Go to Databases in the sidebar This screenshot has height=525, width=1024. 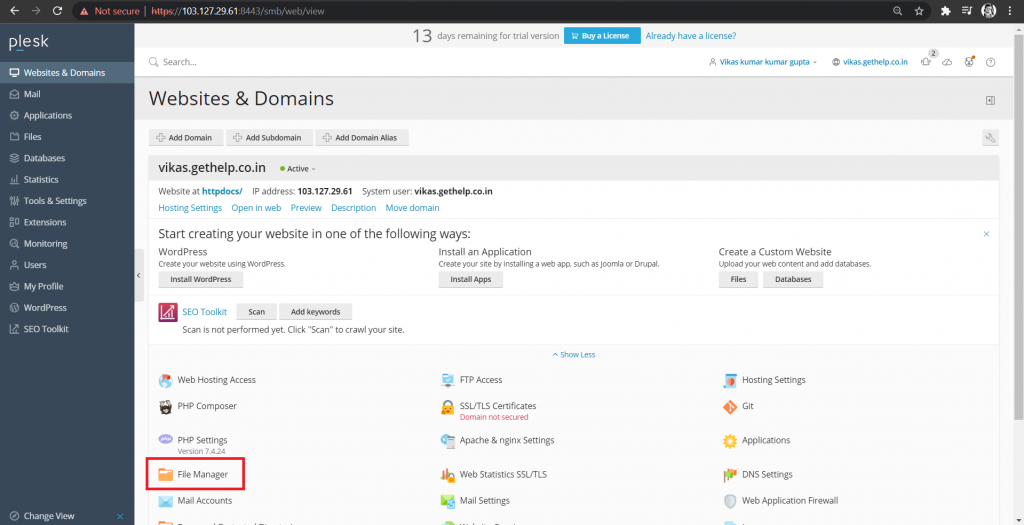tap(44, 158)
